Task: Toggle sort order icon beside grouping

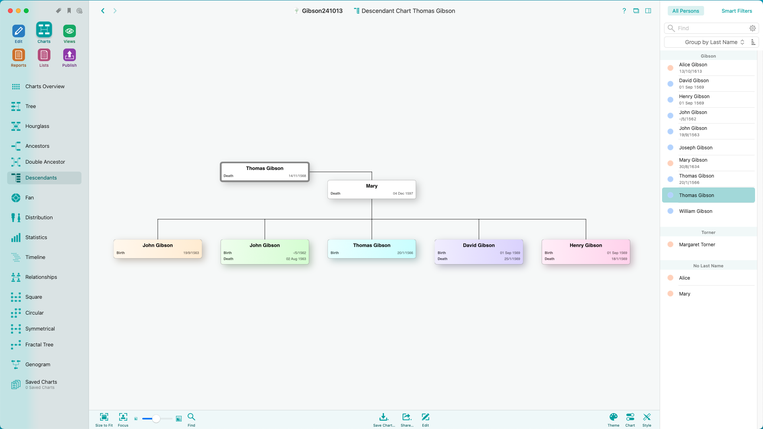Action: pos(753,42)
